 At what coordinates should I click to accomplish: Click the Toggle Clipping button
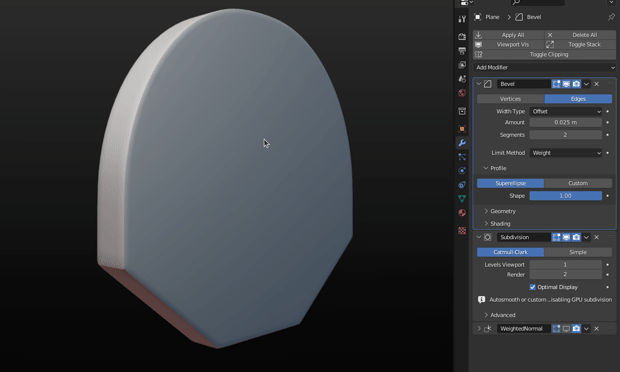coord(544,55)
